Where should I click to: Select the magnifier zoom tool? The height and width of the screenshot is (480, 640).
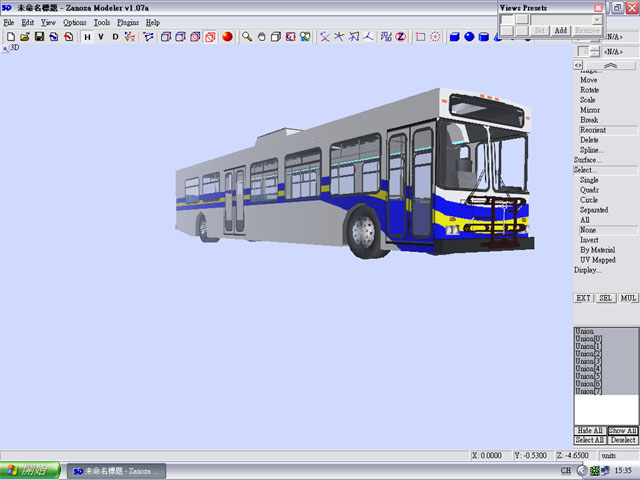[x=247, y=37]
